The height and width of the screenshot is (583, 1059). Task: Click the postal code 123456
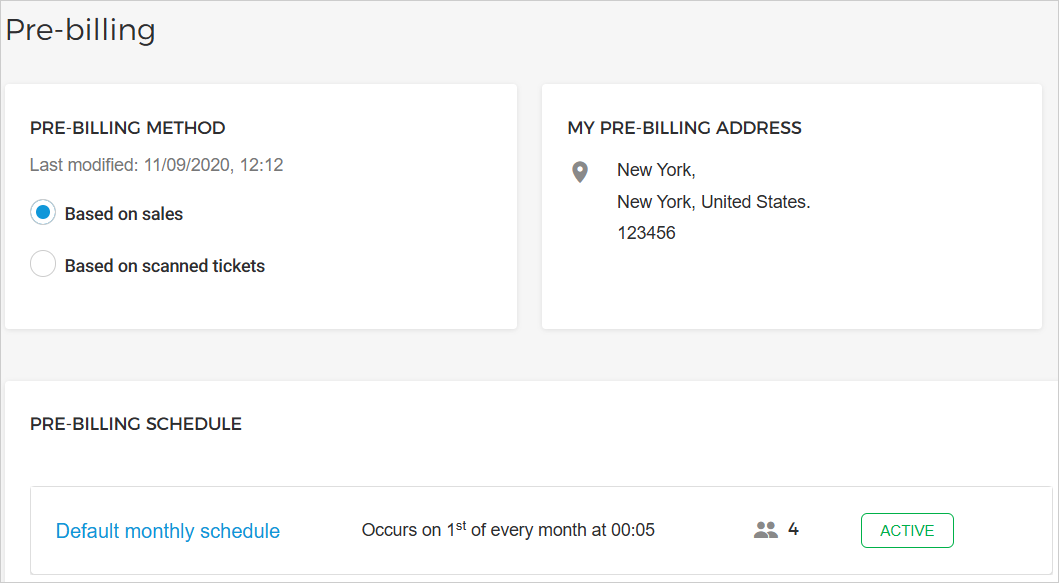coord(646,233)
